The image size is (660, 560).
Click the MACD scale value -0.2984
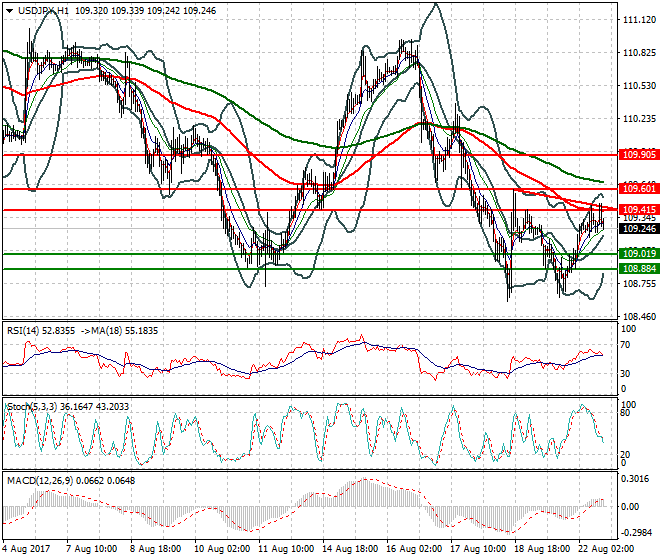coord(635,533)
